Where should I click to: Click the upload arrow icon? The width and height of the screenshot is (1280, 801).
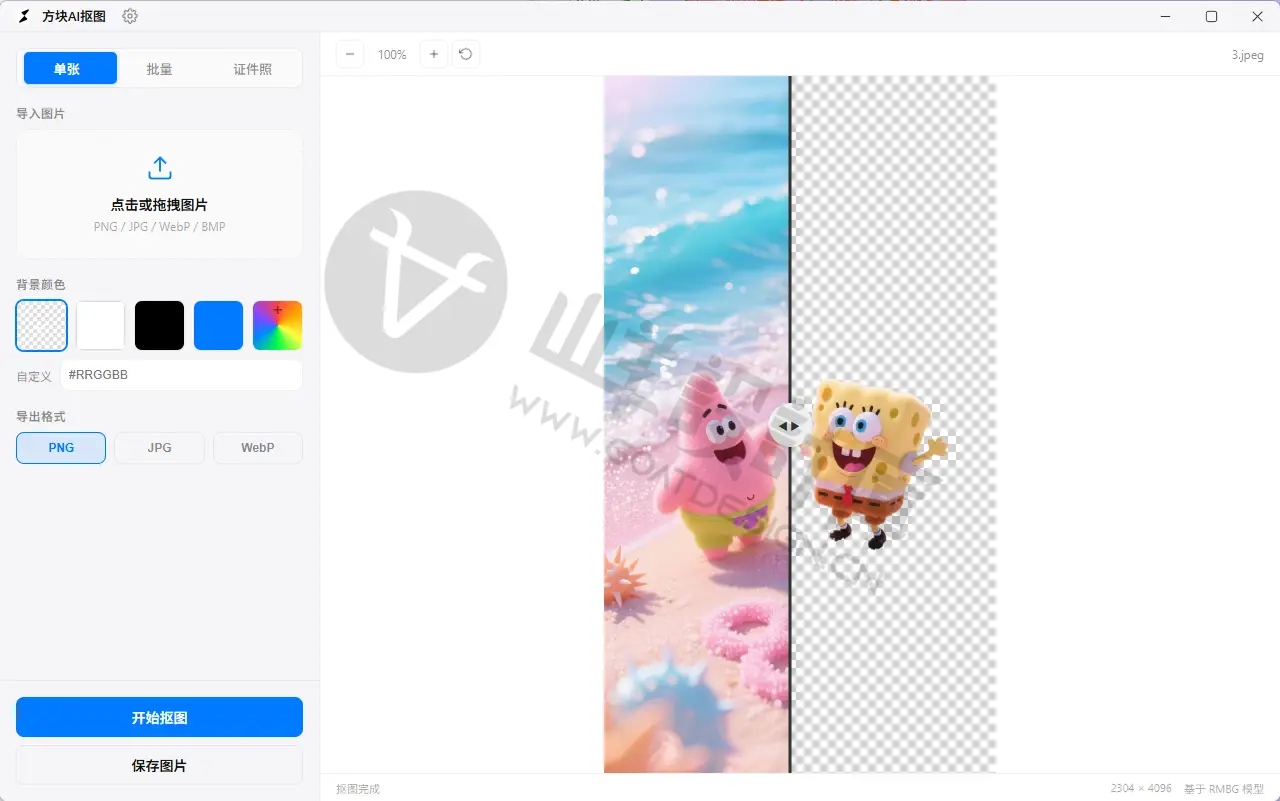coord(160,168)
